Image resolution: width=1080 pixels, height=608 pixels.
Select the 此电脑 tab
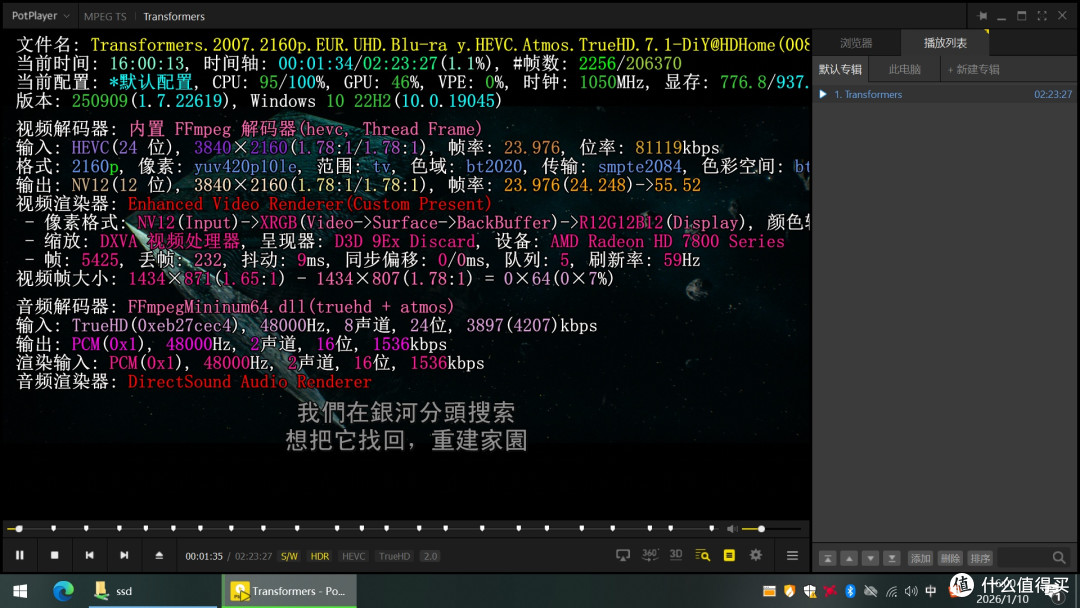[904, 70]
